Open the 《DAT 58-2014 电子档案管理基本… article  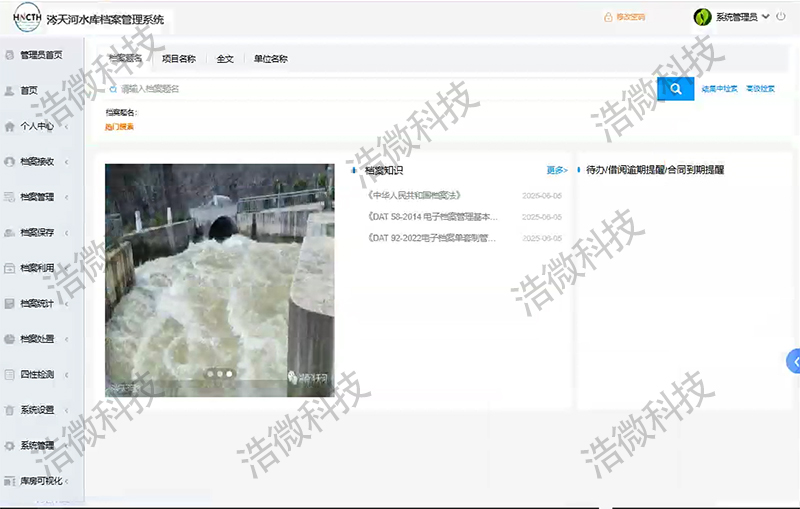(x=432, y=217)
